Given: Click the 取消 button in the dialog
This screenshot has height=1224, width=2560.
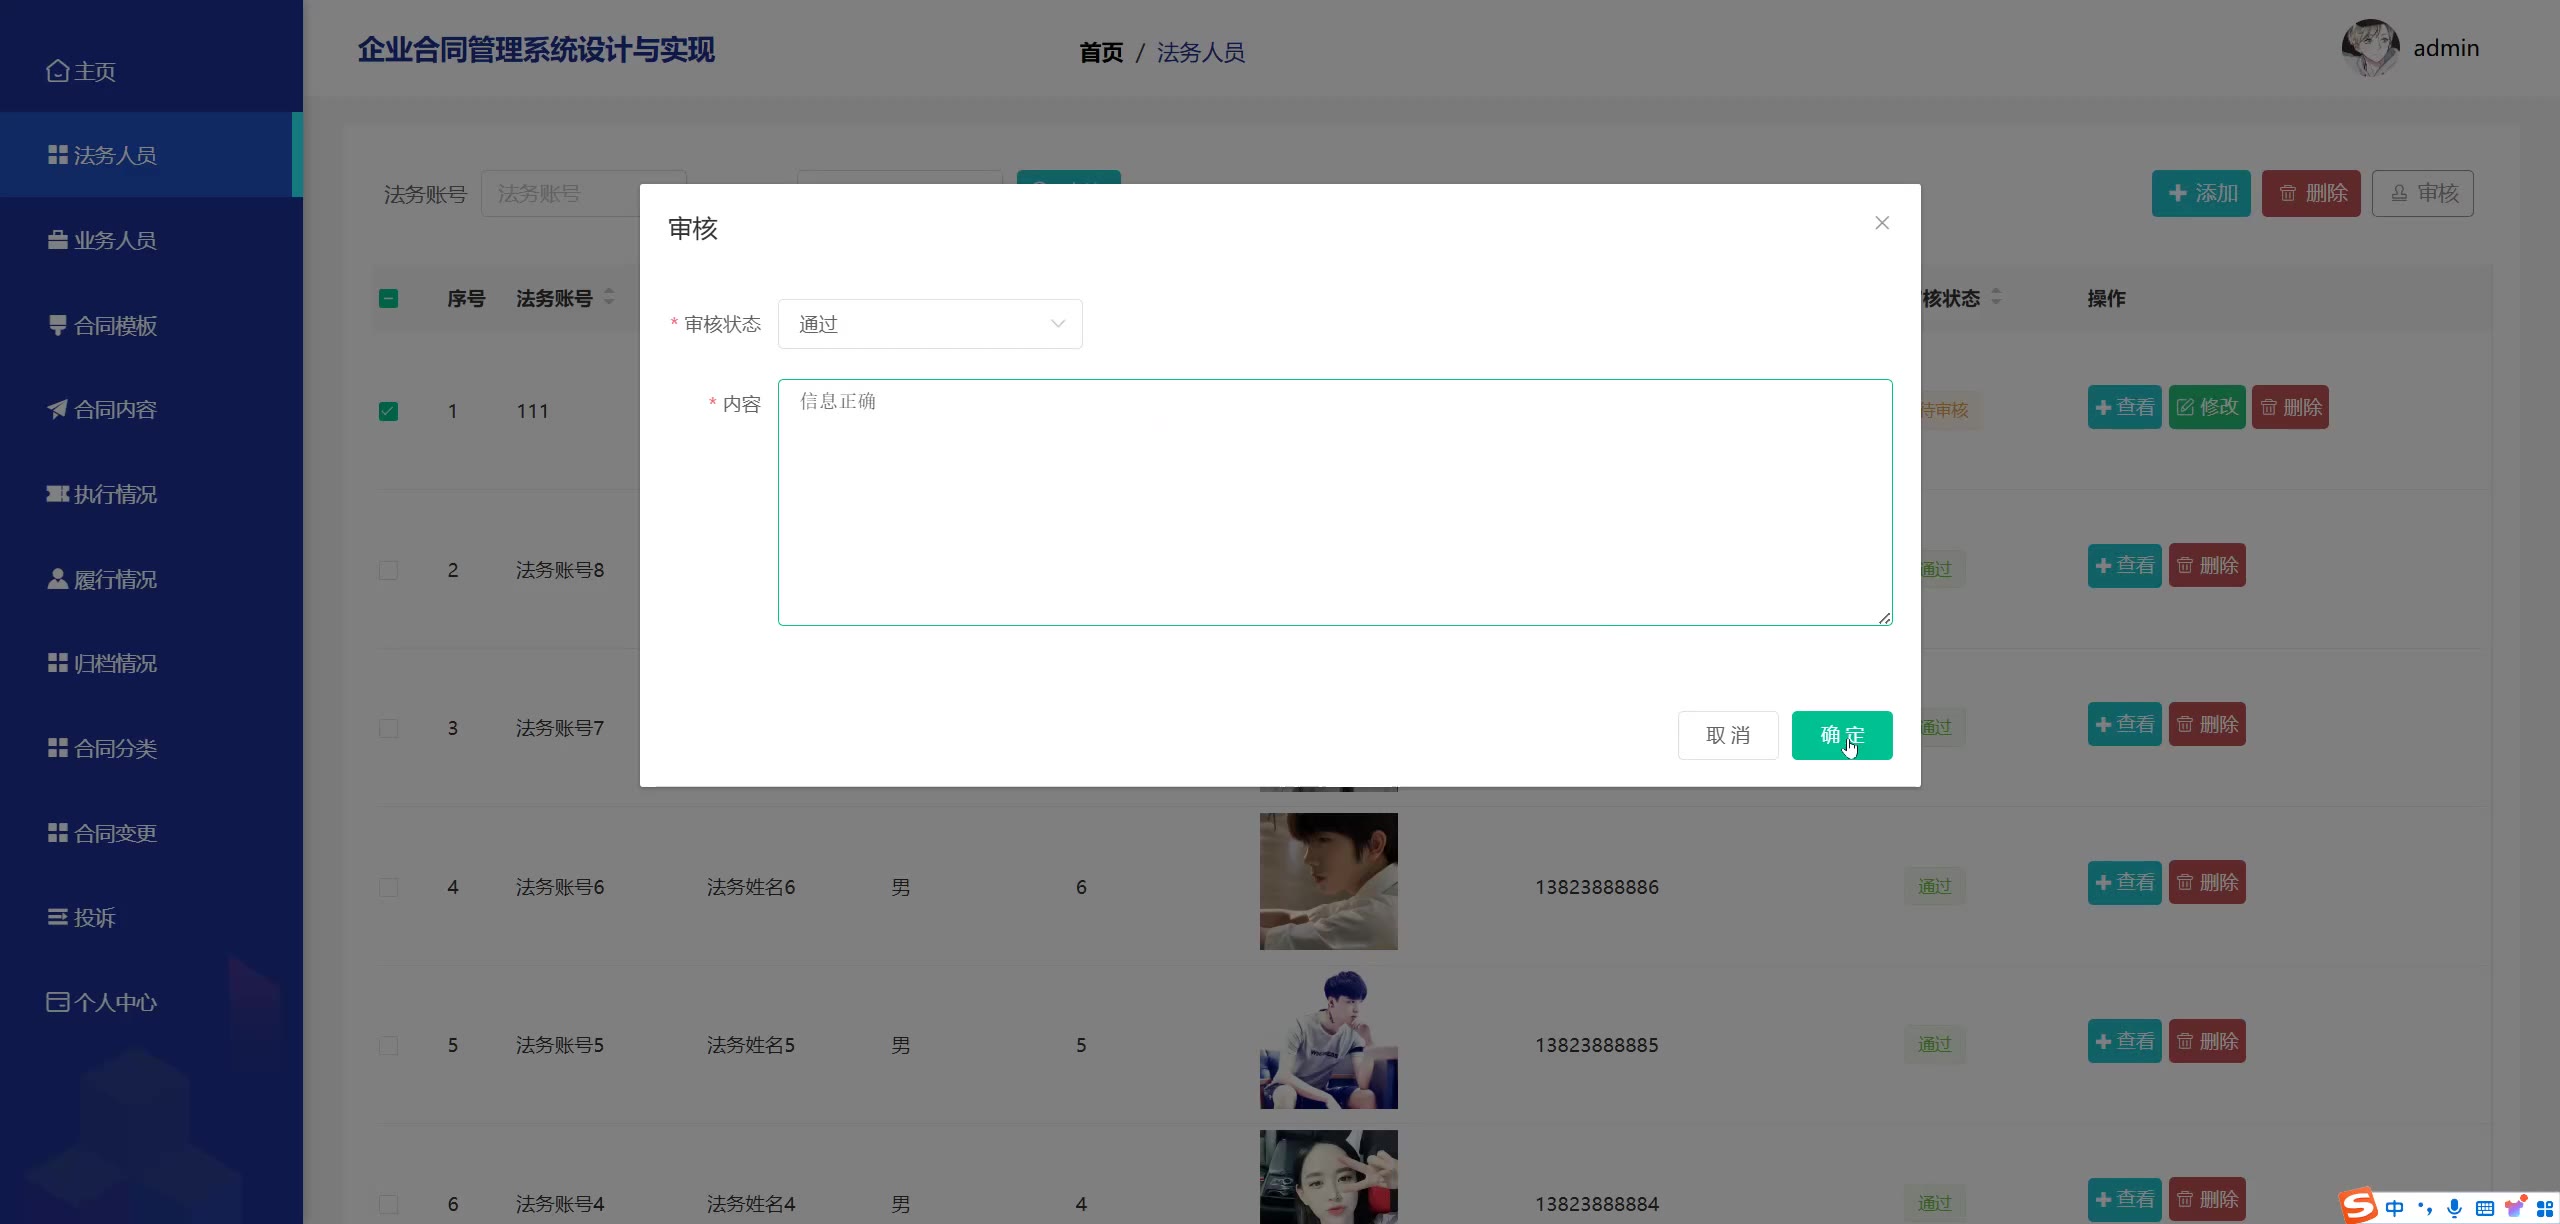Looking at the screenshot, I should tap(1727, 735).
